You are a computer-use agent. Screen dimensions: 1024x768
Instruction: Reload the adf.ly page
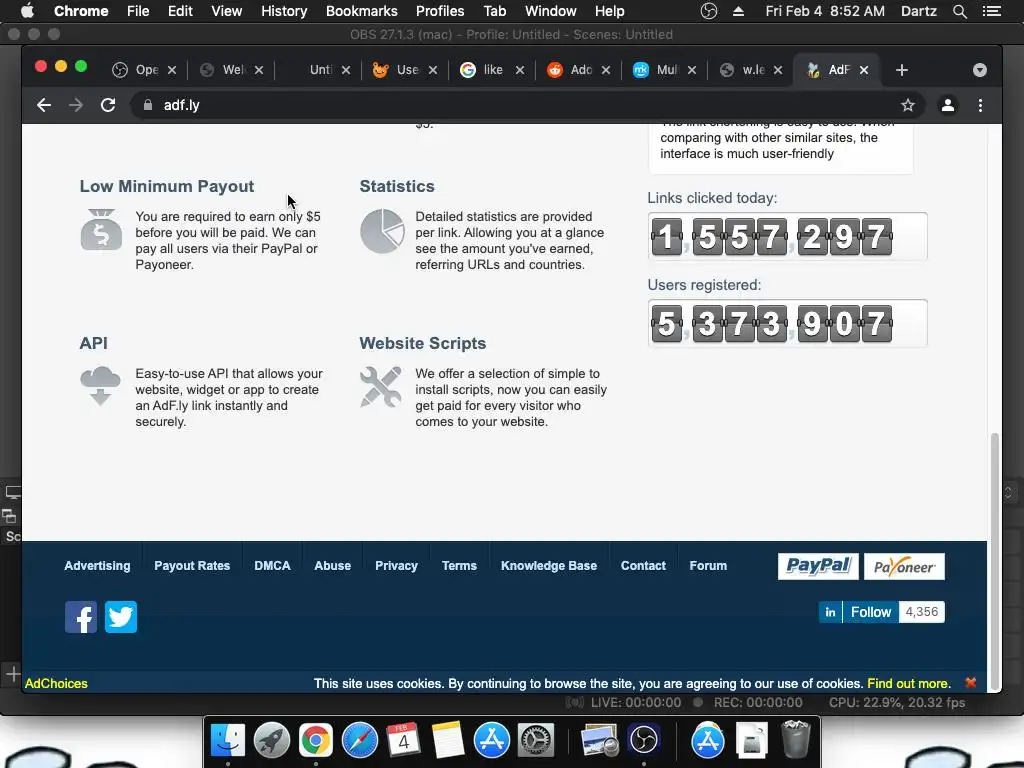pos(108,105)
